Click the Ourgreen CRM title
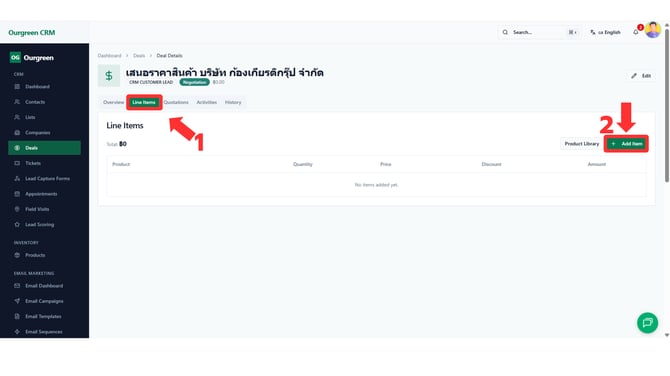The width and height of the screenshot is (670, 376). click(32, 32)
